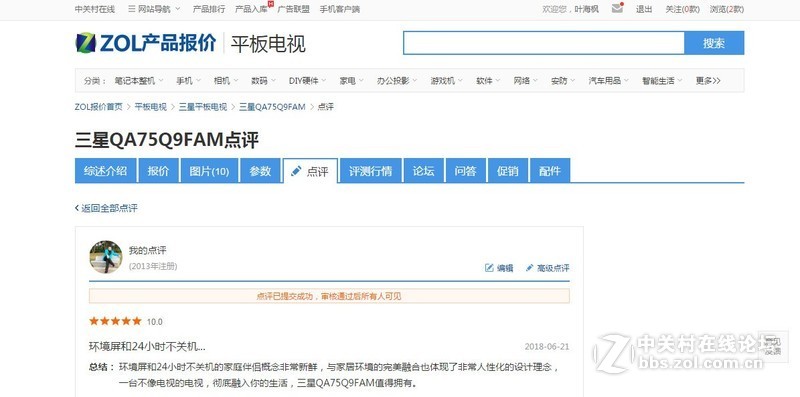
Task: Expand the 数码 category dropdown
Action: point(263,81)
